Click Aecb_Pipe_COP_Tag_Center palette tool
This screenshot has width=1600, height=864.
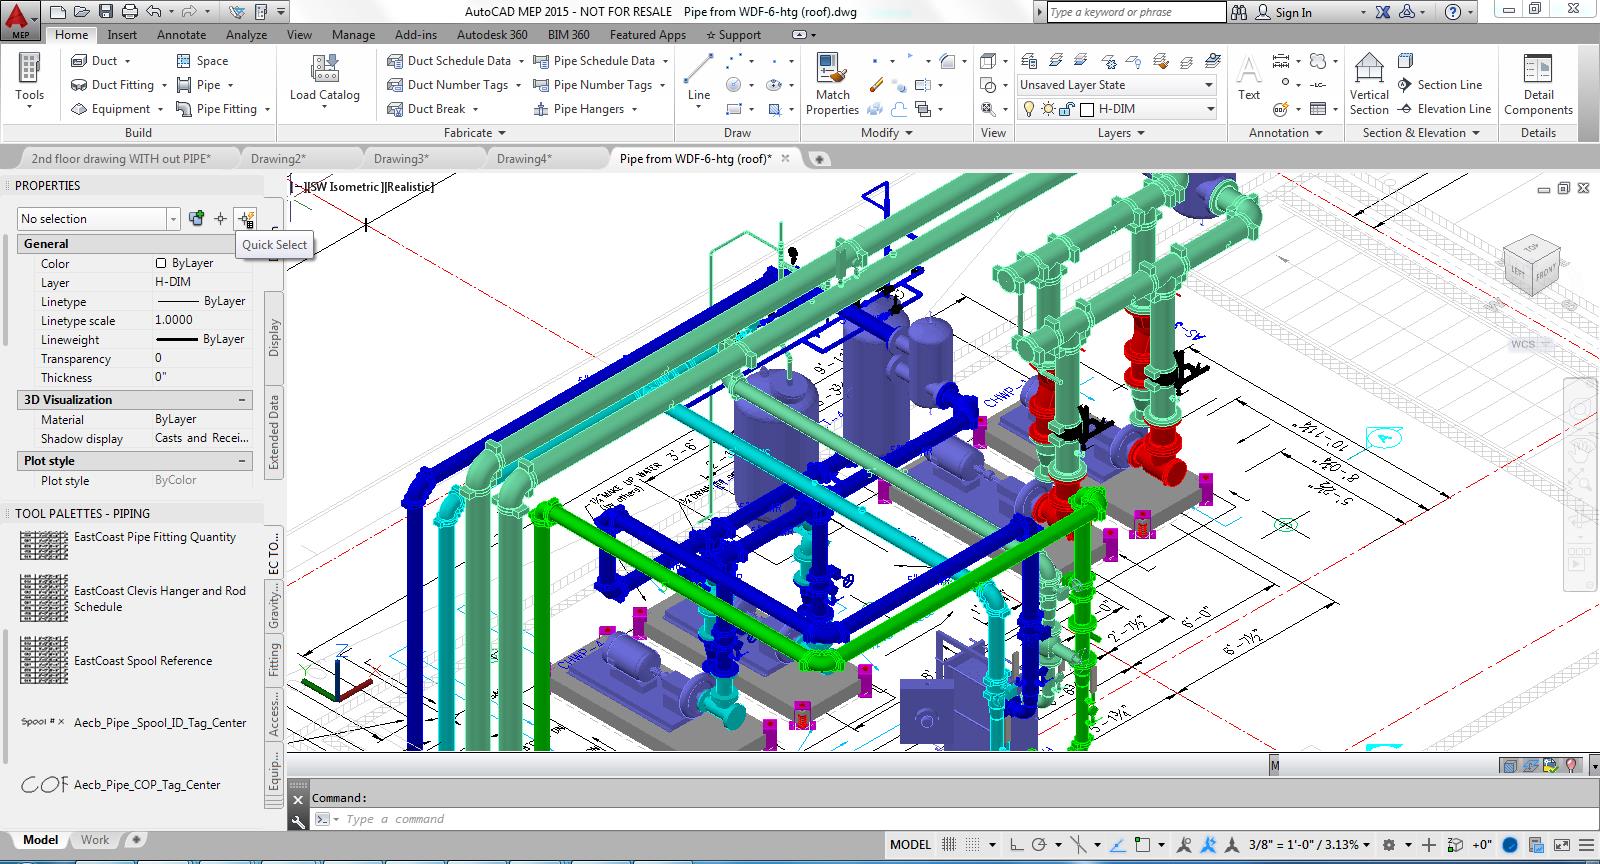click(x=122, y=785)
